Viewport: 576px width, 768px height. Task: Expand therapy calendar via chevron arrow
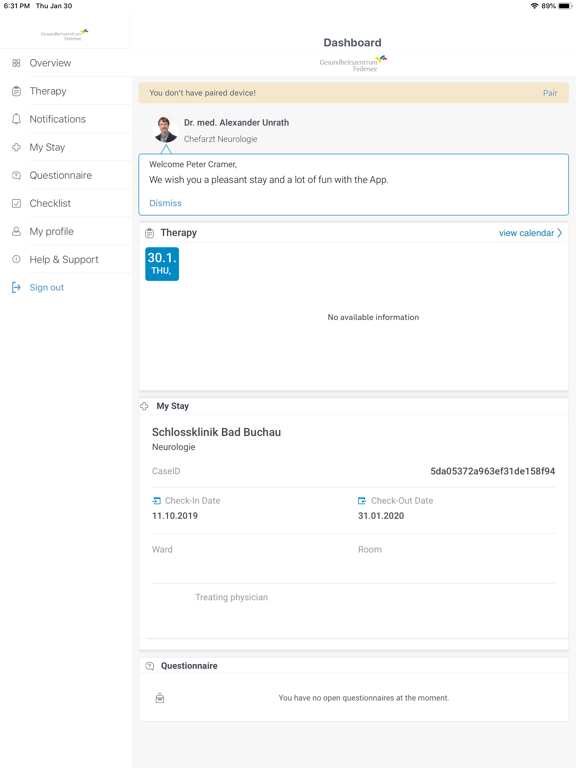(559, 233)
